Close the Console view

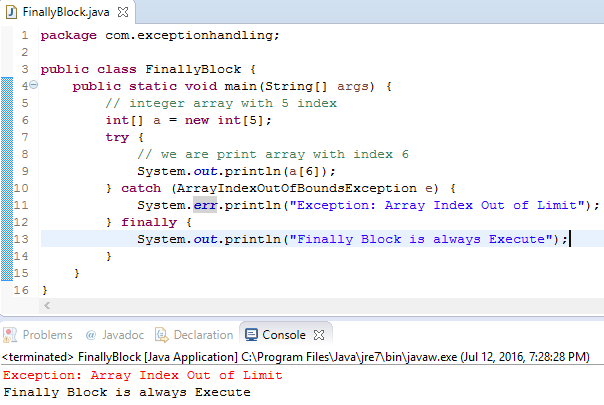click(x=319, y=335)
